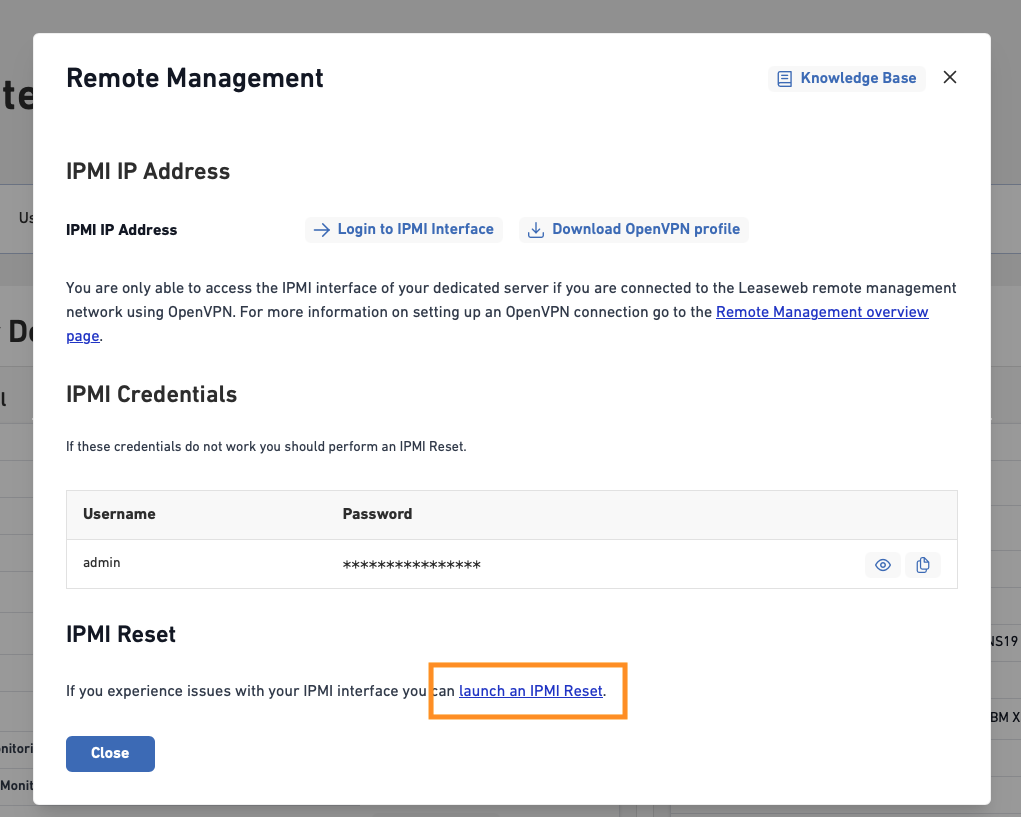Show the hidden IPMI password
The width and height of the screenshot is (1021, 817).
coord(882,564)
